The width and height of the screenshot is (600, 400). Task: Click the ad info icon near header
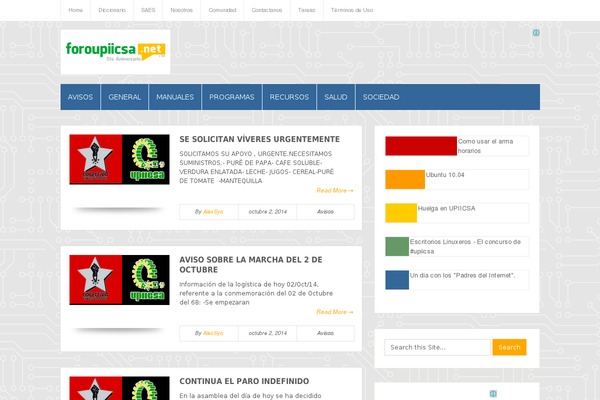(x=536, y=33)
